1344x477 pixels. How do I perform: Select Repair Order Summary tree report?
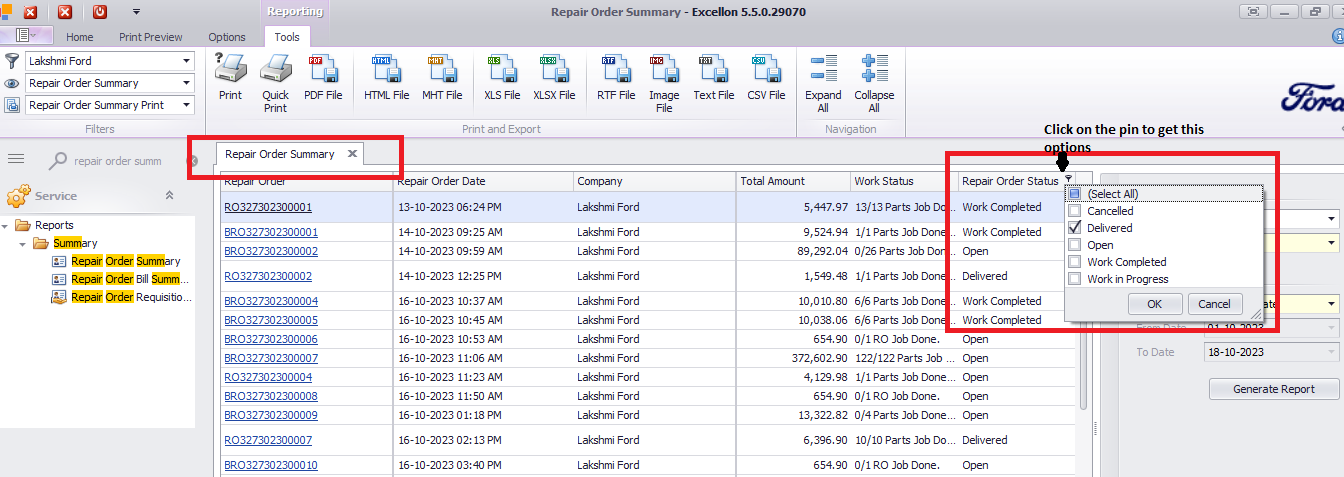(125, 261)
